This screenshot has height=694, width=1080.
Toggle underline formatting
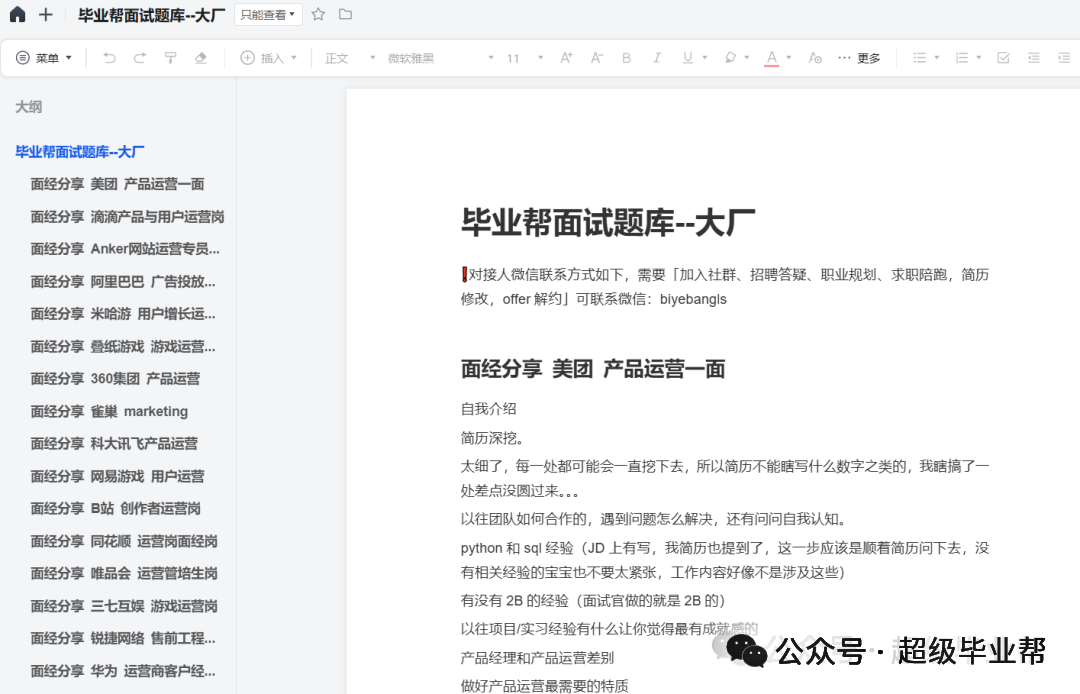(x=686, y=57)
